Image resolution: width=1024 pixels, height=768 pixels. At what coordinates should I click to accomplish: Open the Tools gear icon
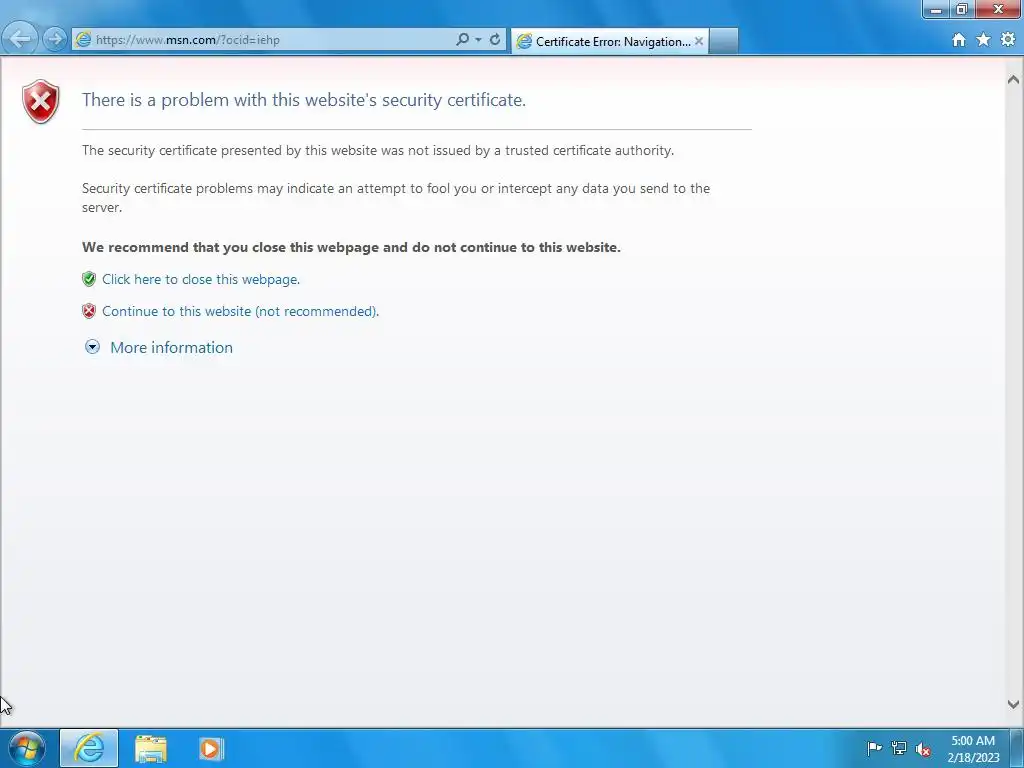pyautogui.click(x=1008, y=40)
